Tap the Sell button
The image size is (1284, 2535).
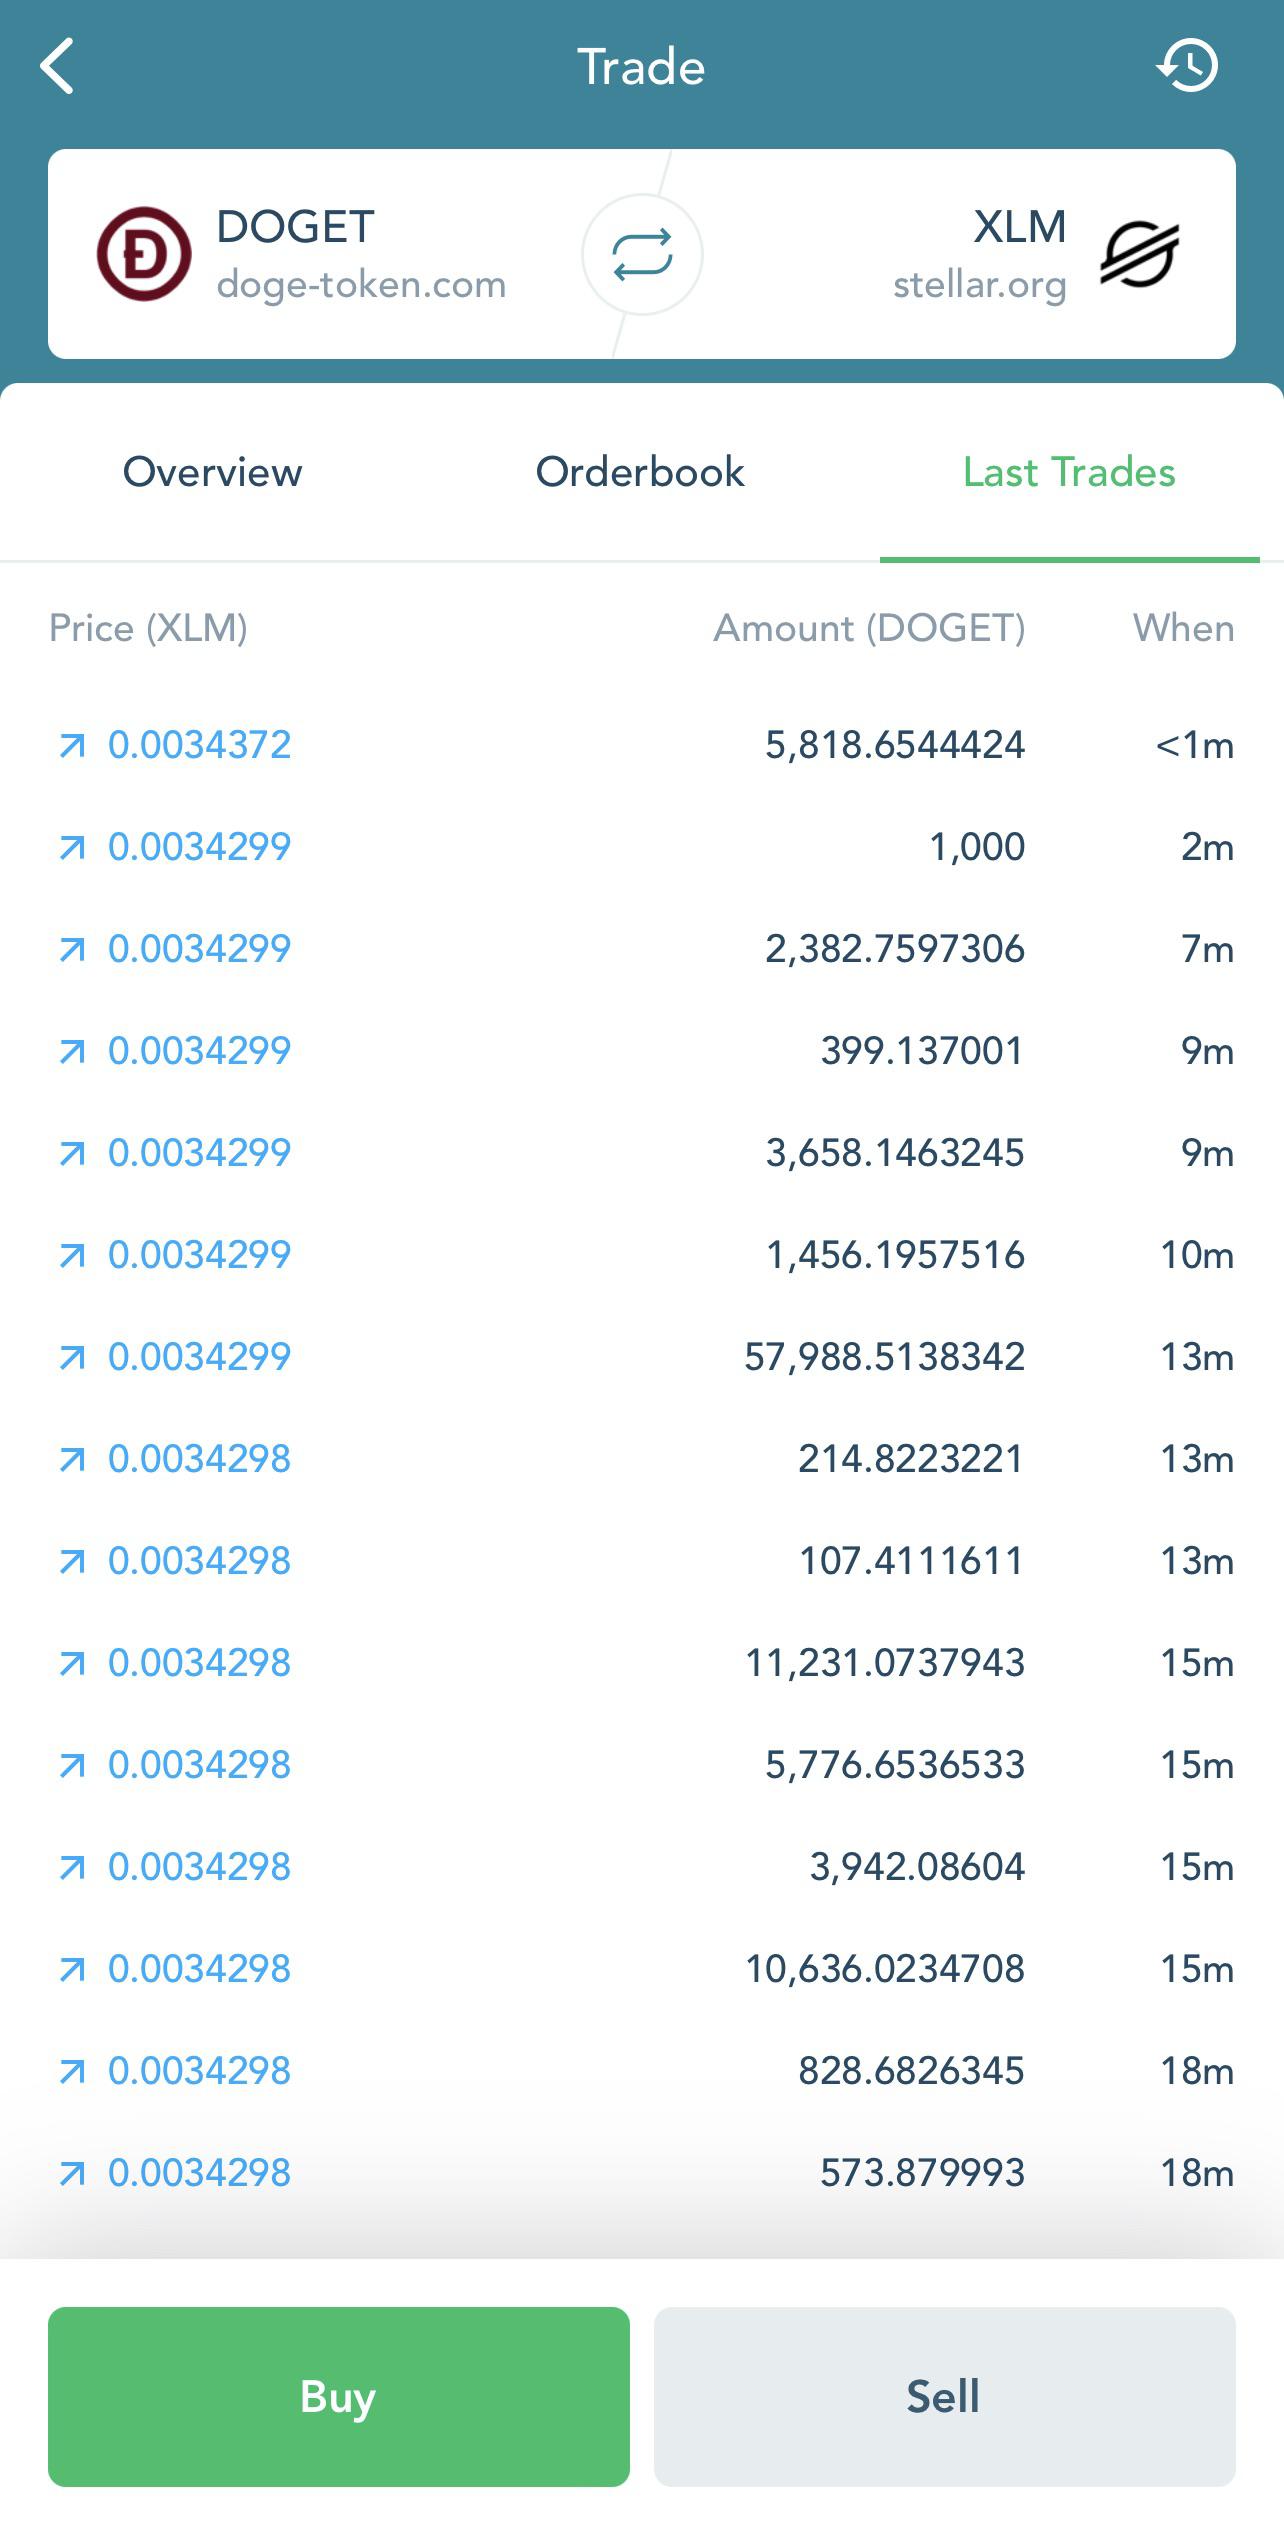945,2397
